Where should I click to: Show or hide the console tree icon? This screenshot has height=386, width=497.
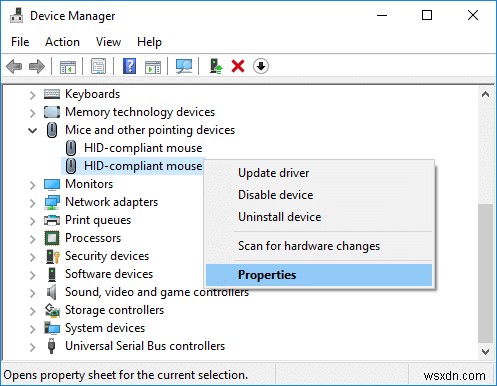pos(68,66)
